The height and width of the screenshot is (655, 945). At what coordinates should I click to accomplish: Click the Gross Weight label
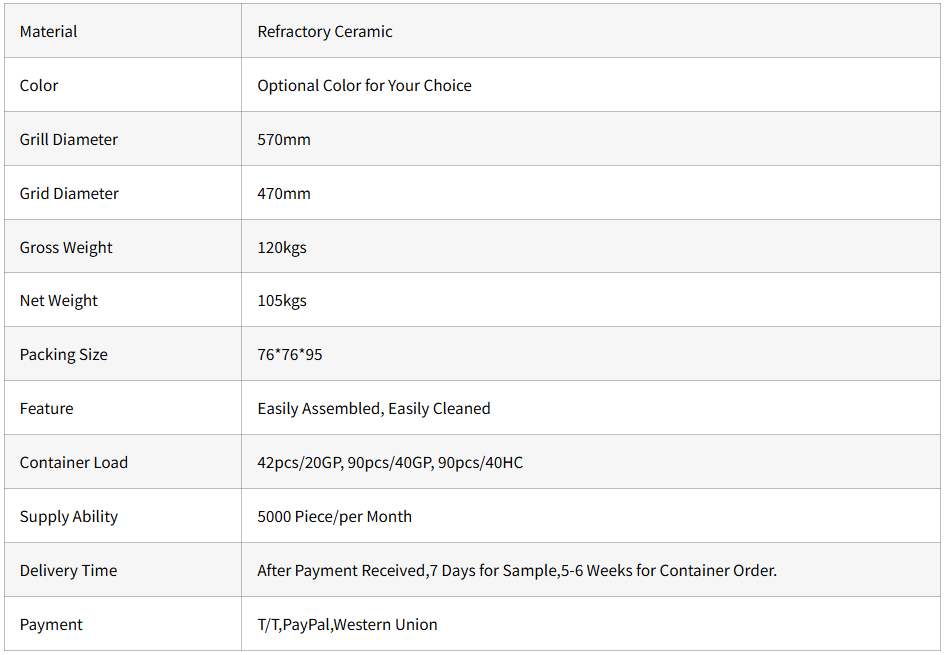pyautogui.click(x=66, y=247)
